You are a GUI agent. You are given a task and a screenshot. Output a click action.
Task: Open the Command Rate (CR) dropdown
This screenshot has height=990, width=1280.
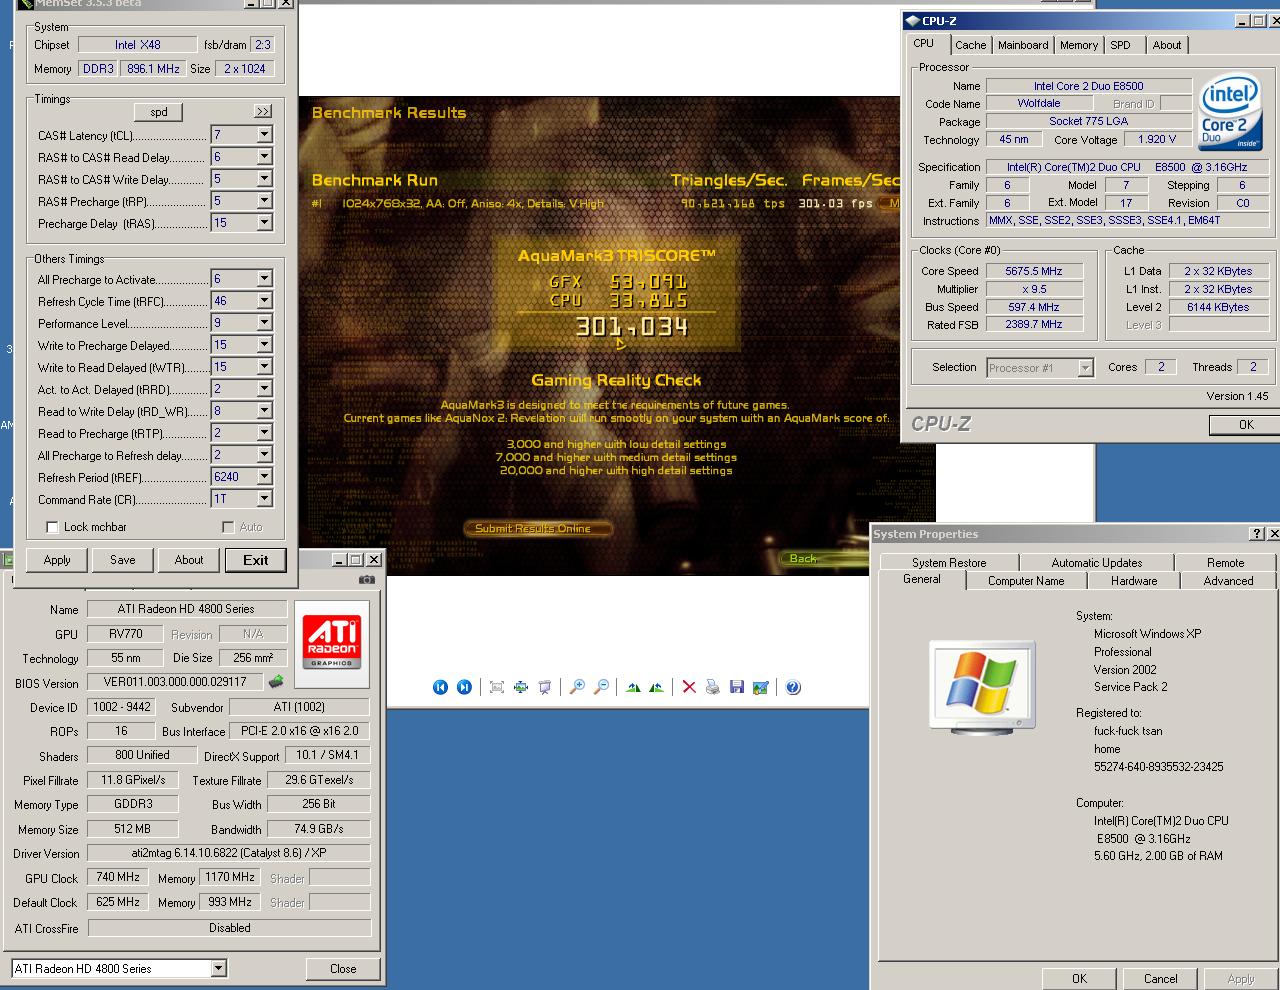pos(264,499)
